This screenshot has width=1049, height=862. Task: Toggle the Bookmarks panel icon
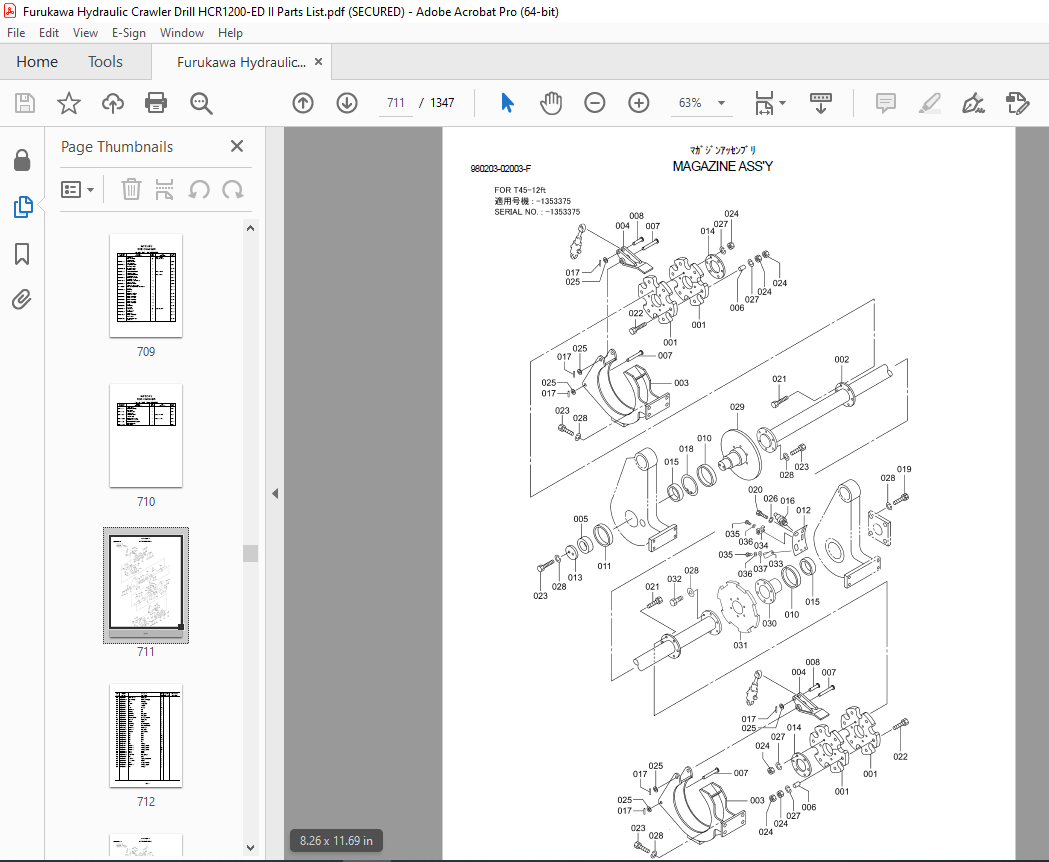(22, 254)
